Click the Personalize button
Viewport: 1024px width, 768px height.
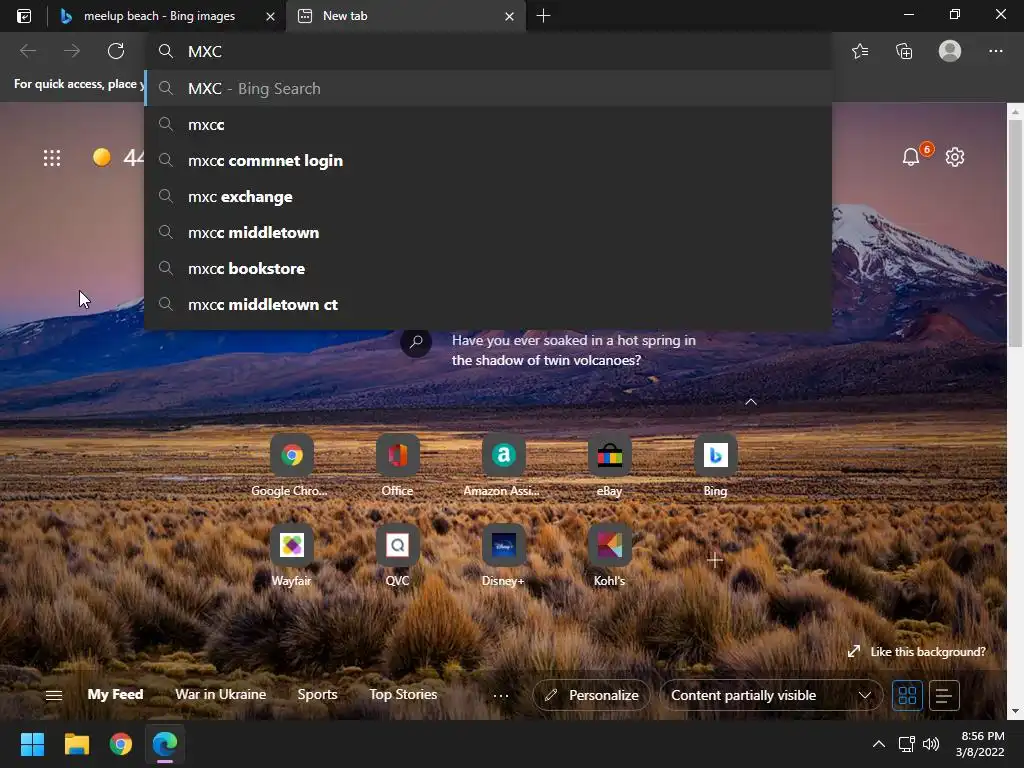592,696
